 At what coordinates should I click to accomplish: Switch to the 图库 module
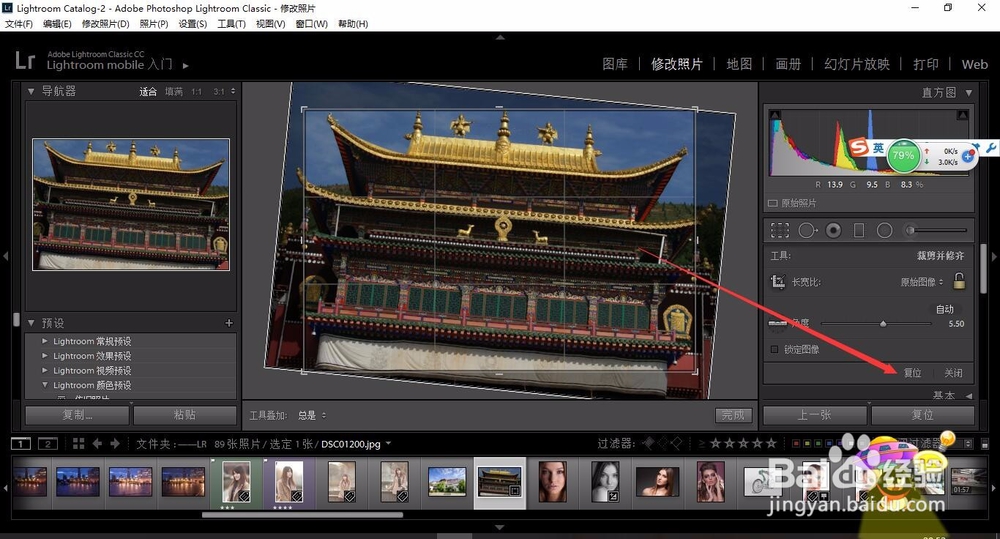pyautogui.click(x=615, y=64)
